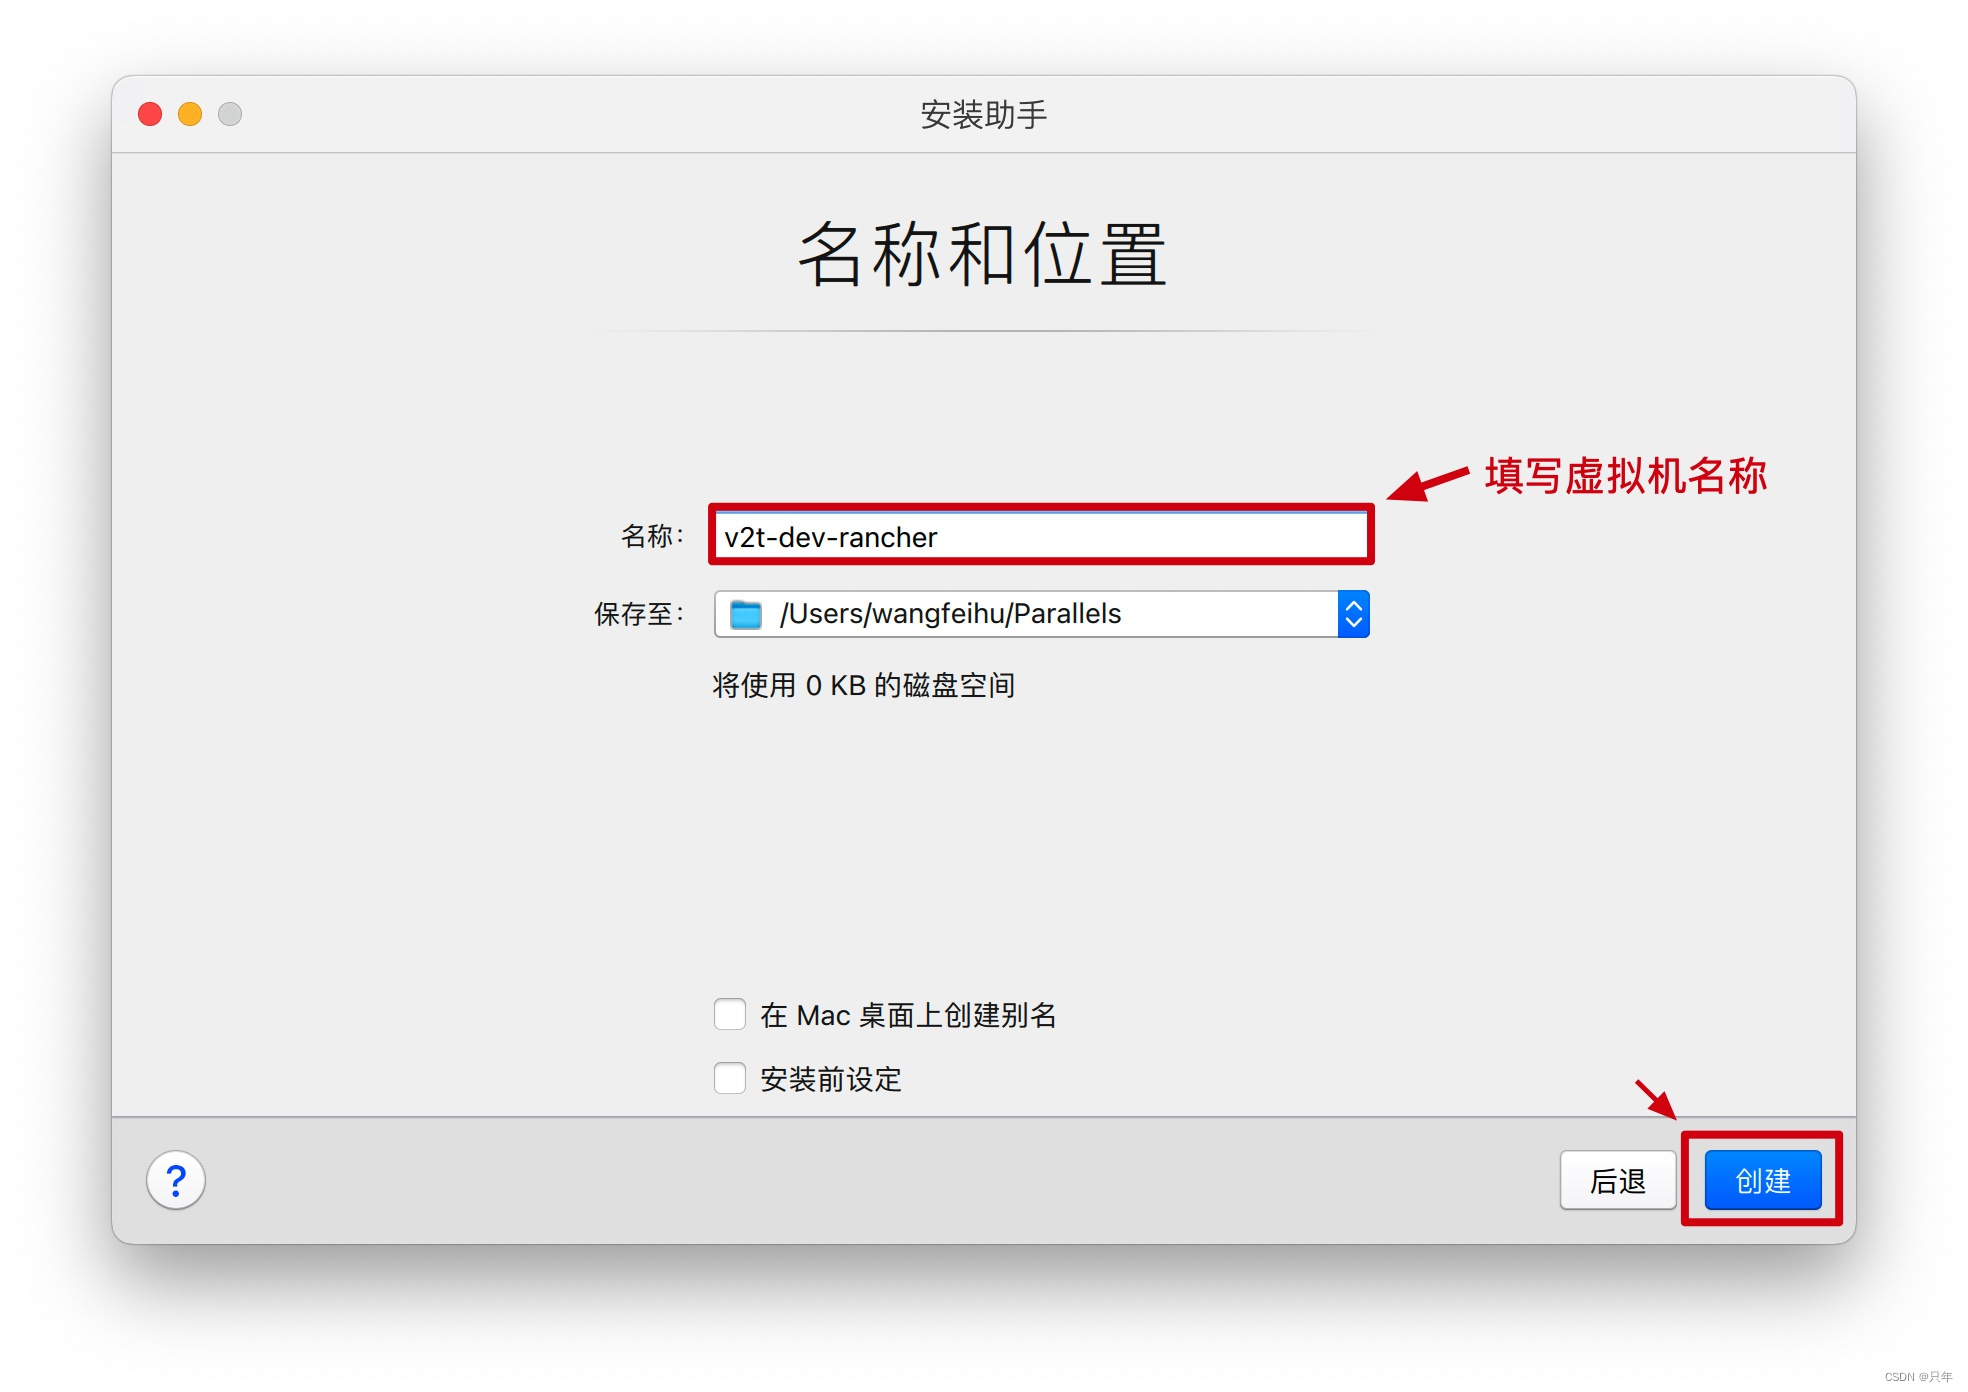1968x1392 pixels.
Task: Minimize the window with yellow button
Action: [190, 114]
